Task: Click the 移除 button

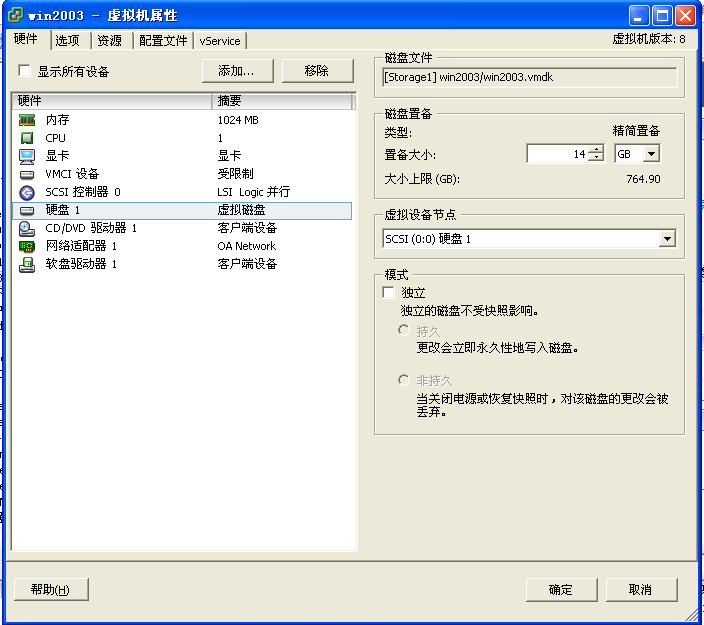Action: pyautogui.click(x=317, y=70)
